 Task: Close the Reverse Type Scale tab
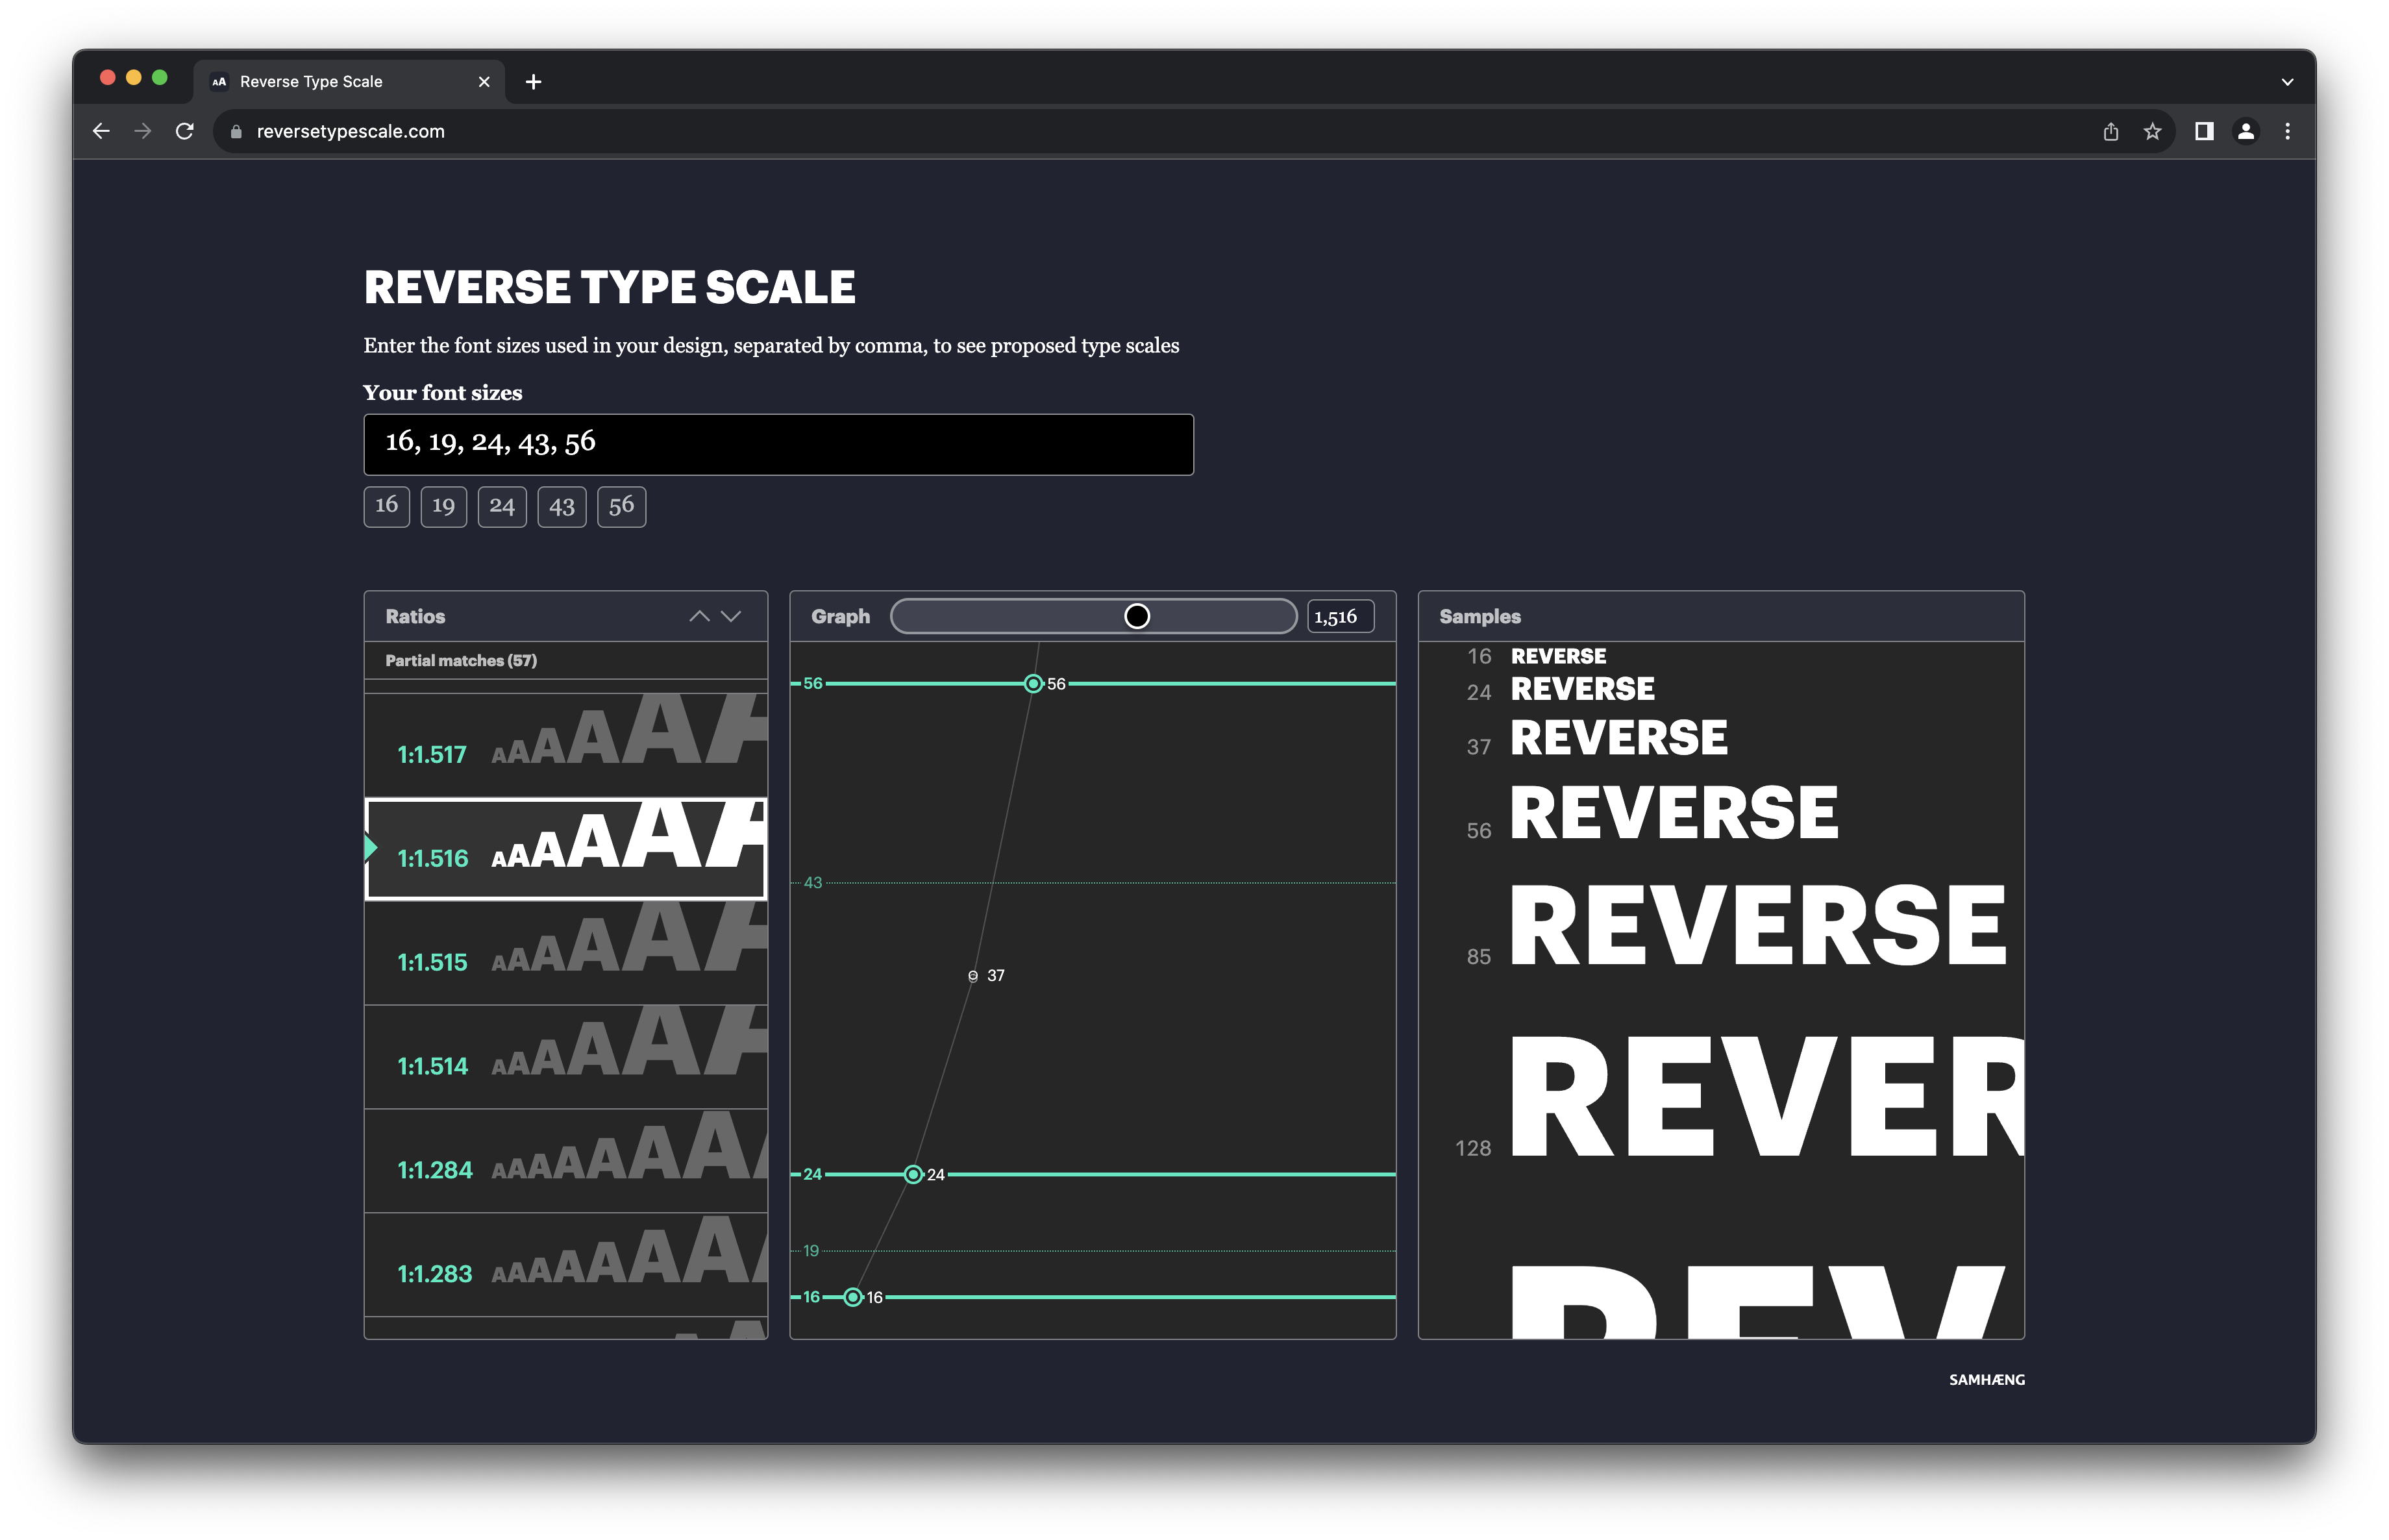point(484,82)
